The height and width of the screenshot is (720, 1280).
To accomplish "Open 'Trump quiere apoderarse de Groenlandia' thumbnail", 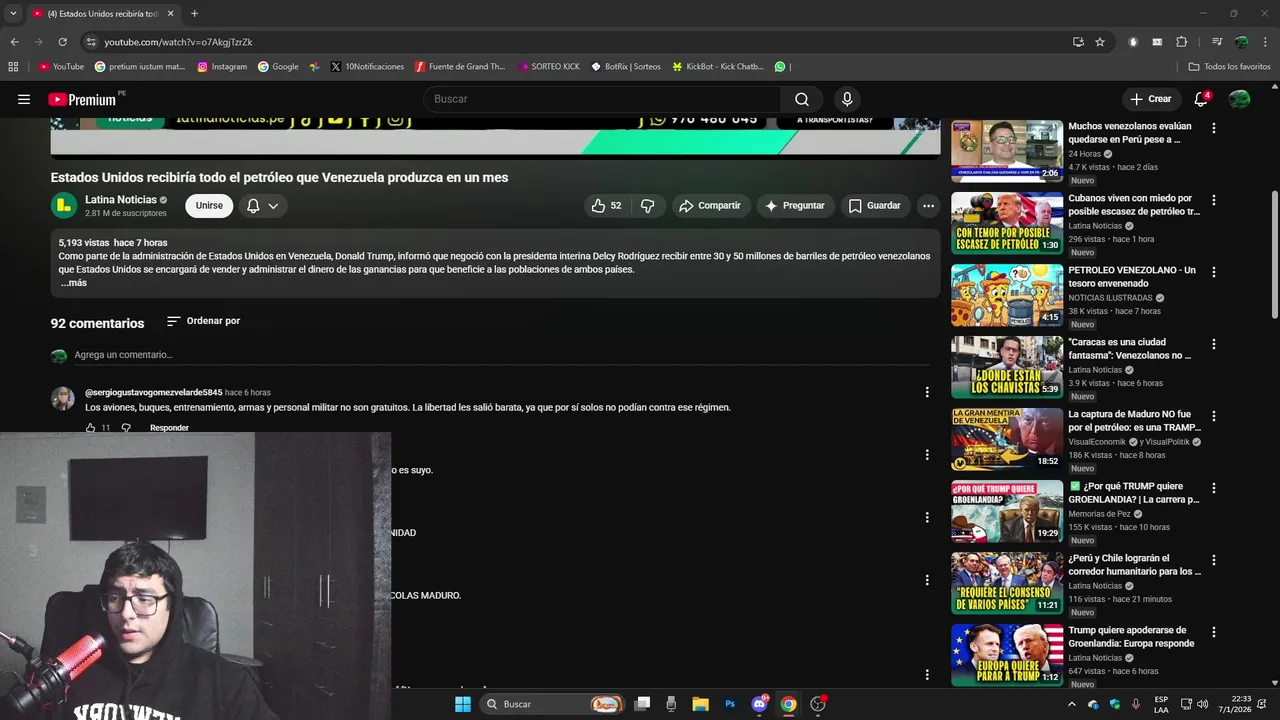I will pyautogui.click(x=1007, y=655).
